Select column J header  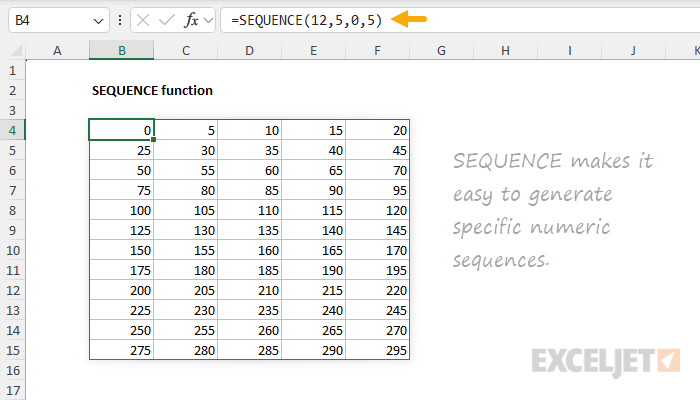(x=633, y=50)
